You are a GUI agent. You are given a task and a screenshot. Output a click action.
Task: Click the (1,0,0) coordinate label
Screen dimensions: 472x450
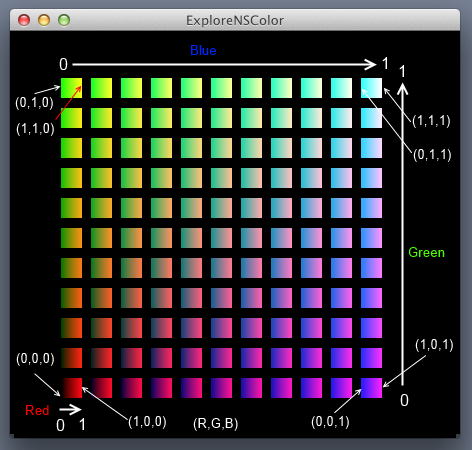pyautogui.click(x=147, y=422)
